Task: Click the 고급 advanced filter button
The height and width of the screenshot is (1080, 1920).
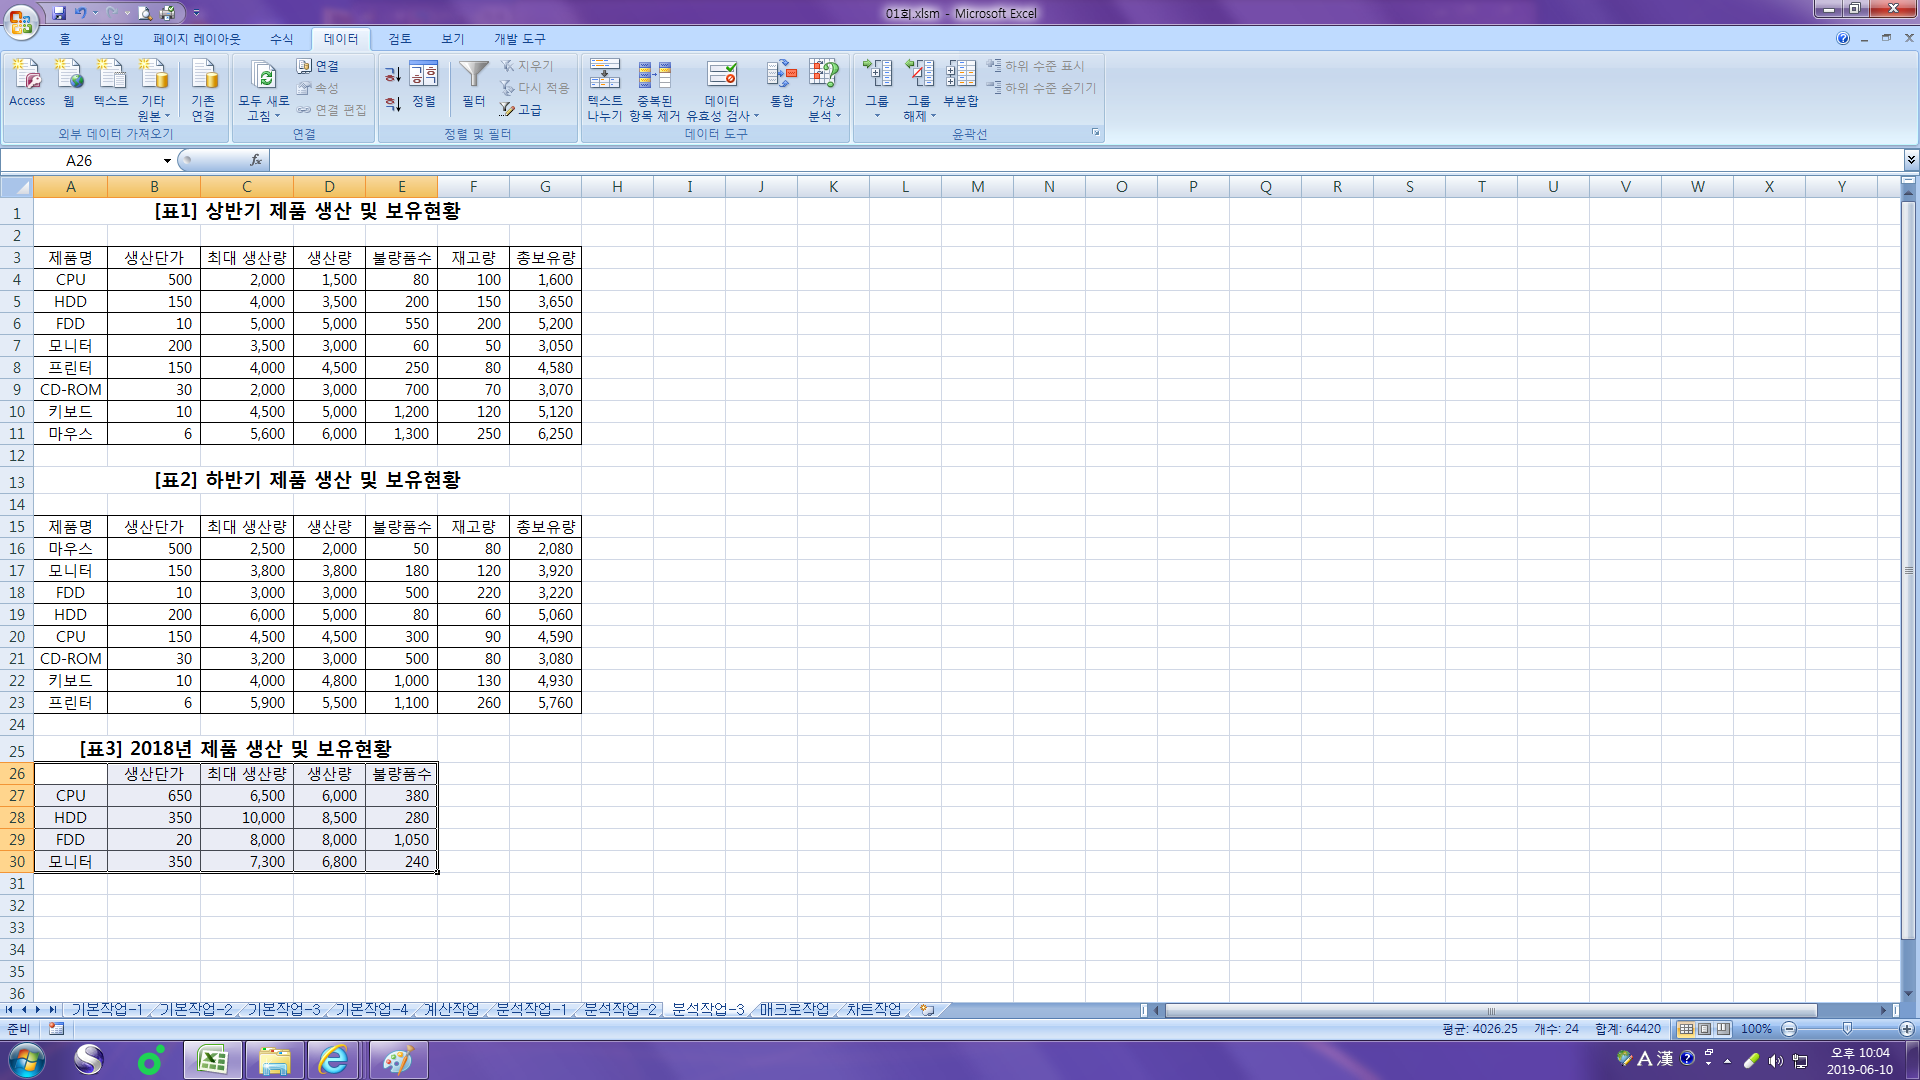Action: tap(521, 110)
